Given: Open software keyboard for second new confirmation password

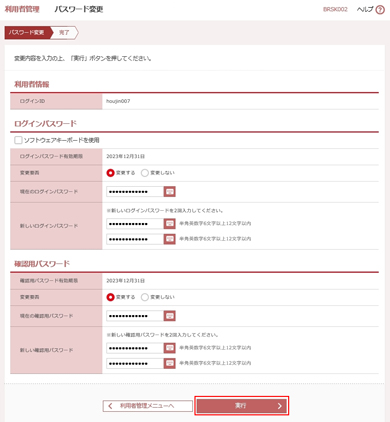Looking at the screenshot, I should [x=170, y=363].
